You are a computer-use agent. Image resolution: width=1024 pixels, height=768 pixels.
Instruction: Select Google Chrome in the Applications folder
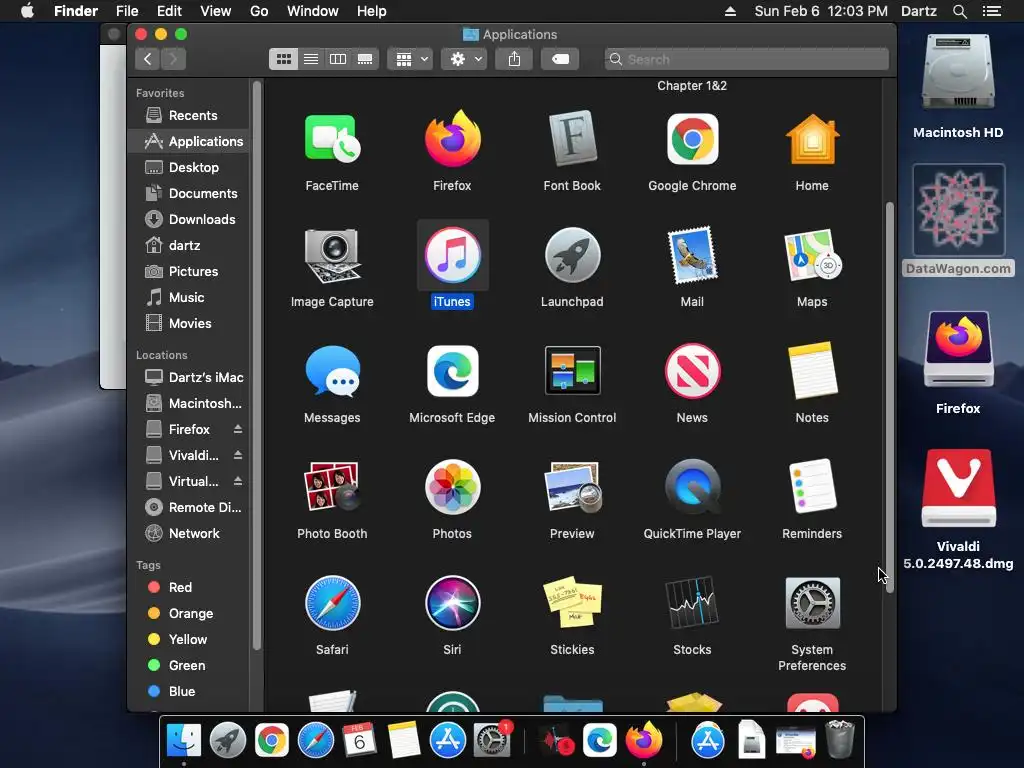(x=692, y=139)
